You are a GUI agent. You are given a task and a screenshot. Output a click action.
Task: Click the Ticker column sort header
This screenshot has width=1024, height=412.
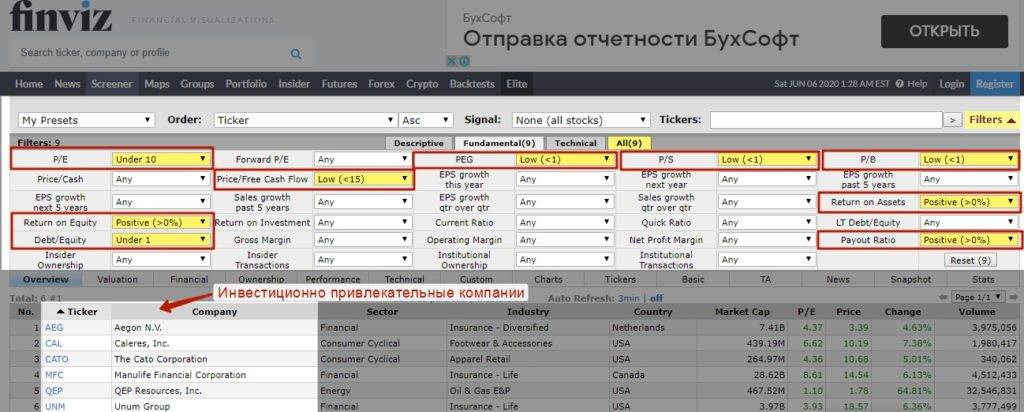click(x=77, y=311)
